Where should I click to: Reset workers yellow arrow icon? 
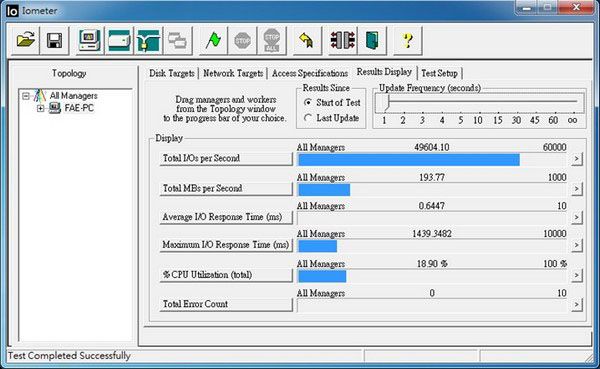307,40
